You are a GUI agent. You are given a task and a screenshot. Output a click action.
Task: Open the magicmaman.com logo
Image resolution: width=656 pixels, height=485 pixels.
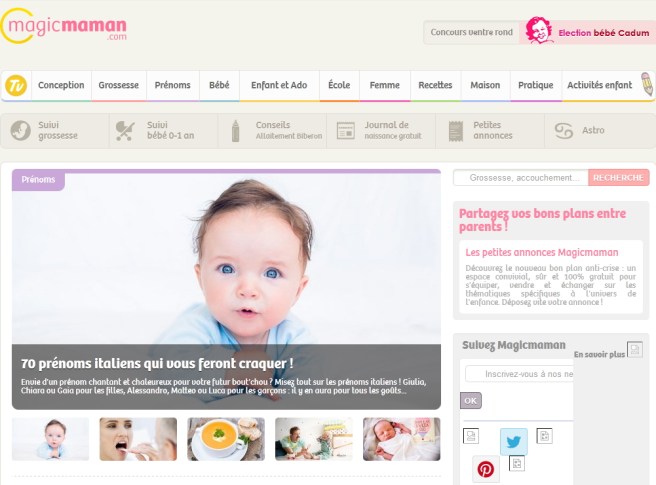tap(64, 26)
